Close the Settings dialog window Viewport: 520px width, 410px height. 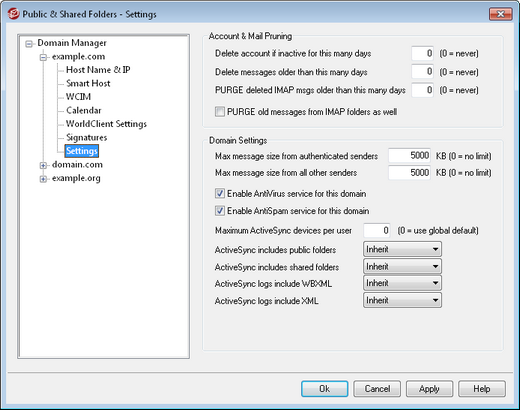(500, 14)
